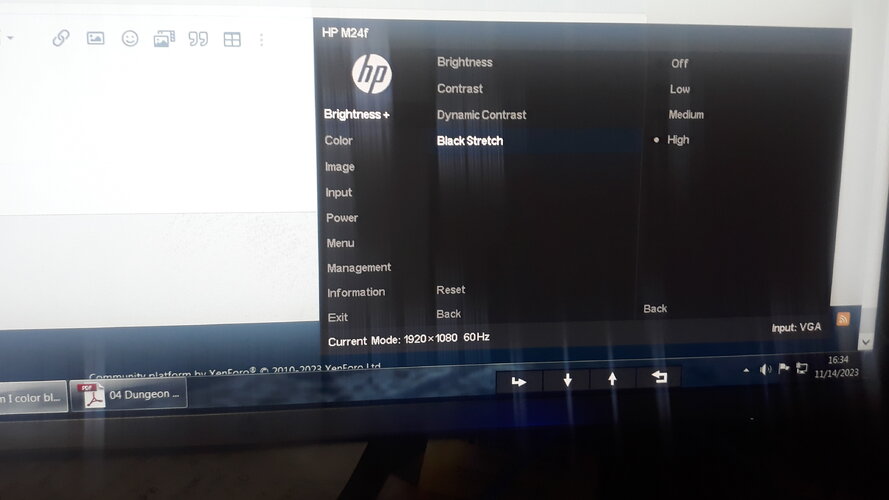Insert a table using the table icon
Screen dimensions: 889x500
(x=232, y=39)
